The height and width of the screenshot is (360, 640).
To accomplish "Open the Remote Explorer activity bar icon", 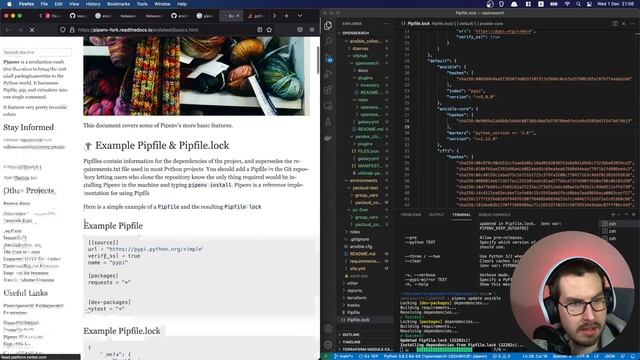I will click(328, 106).
